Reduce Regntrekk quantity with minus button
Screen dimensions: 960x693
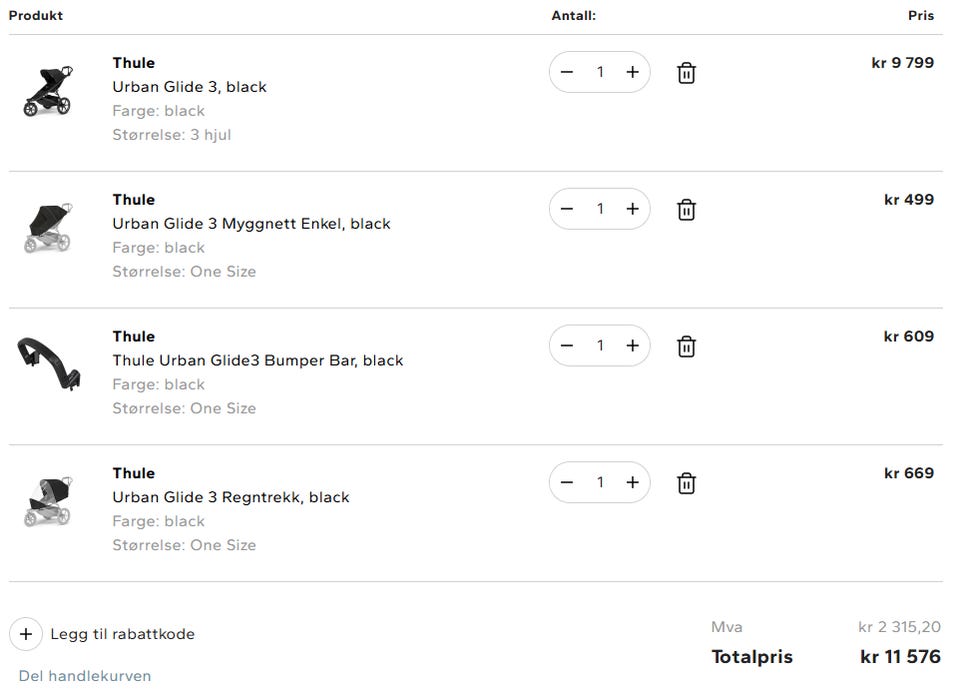point(567,482)
